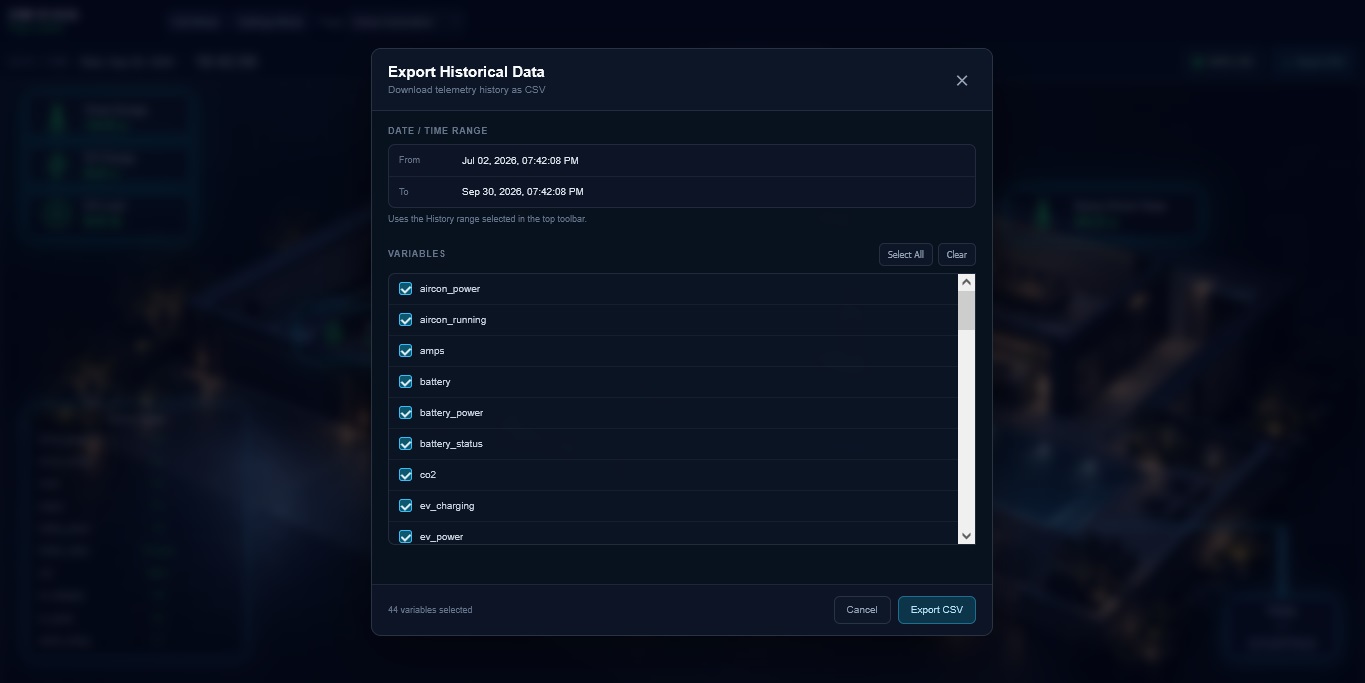Toggle the battery variable checkbox
This screenshot has height=683, width=1365.
coord(406,382)
